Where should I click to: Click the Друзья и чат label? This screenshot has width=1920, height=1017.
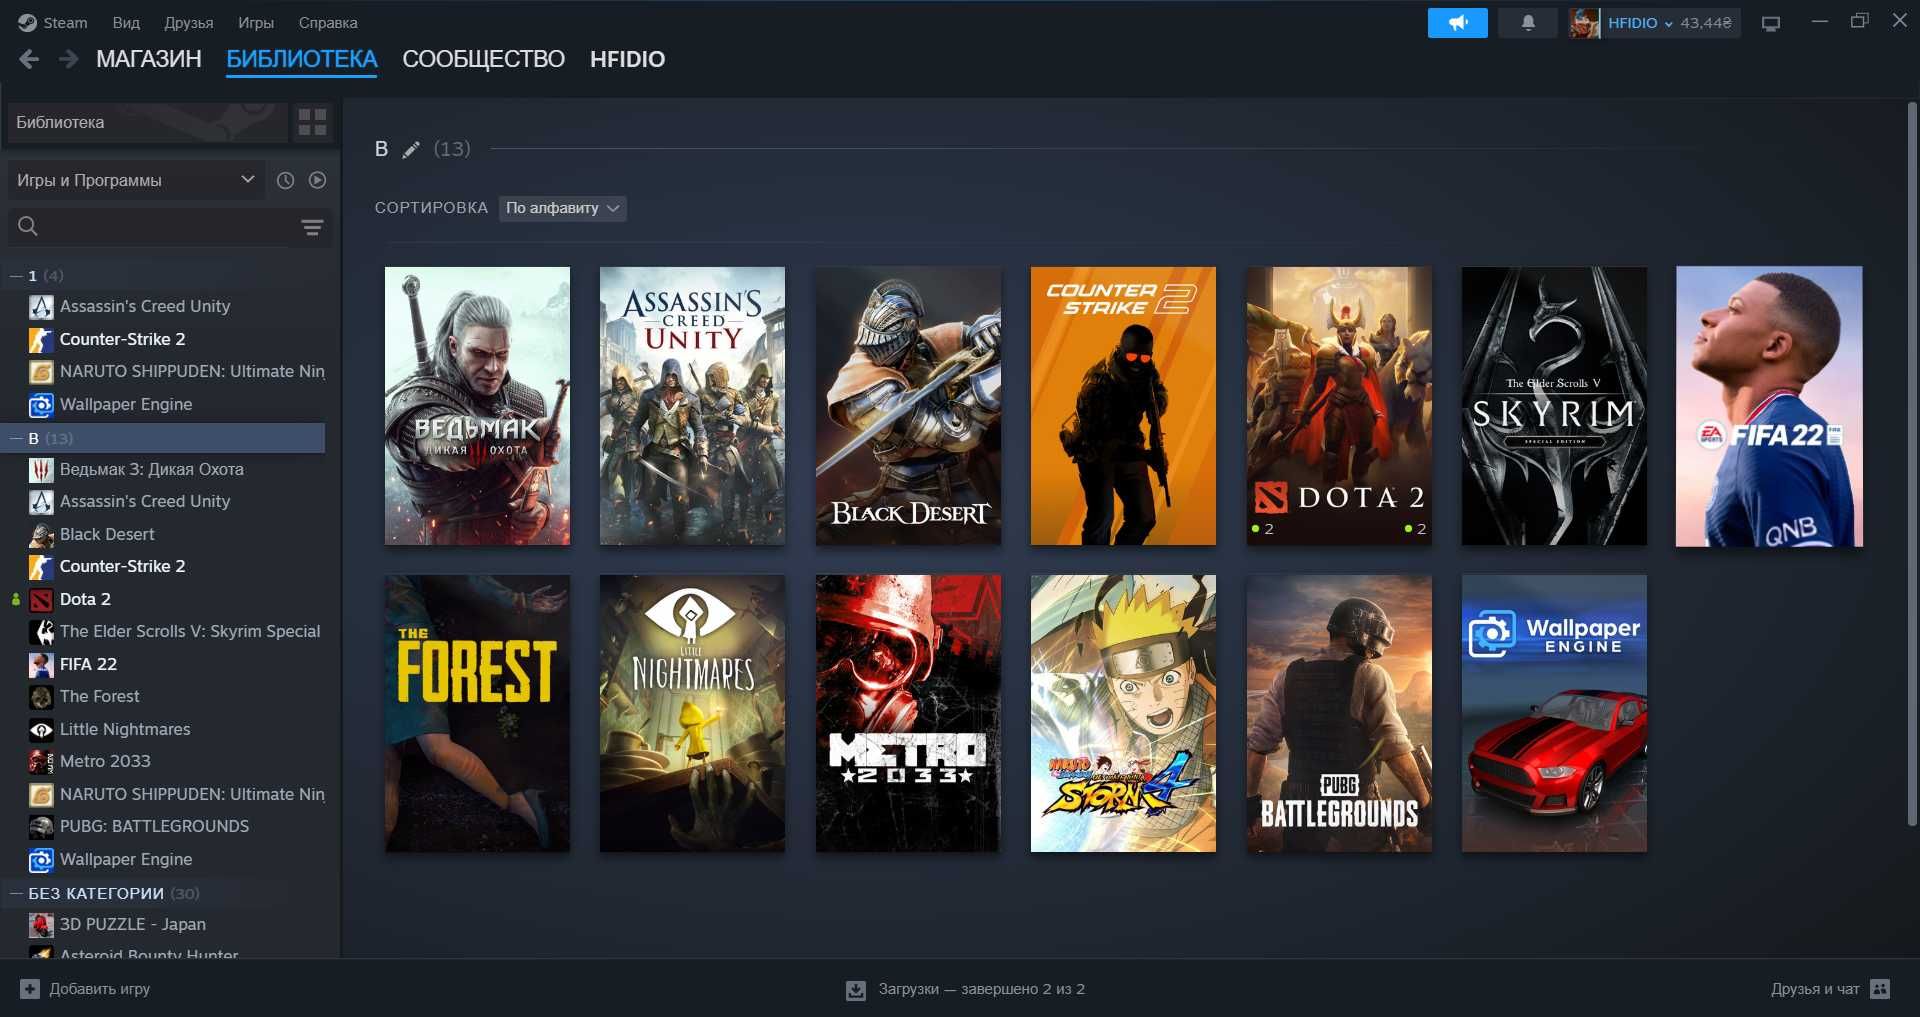point(1815,989)
